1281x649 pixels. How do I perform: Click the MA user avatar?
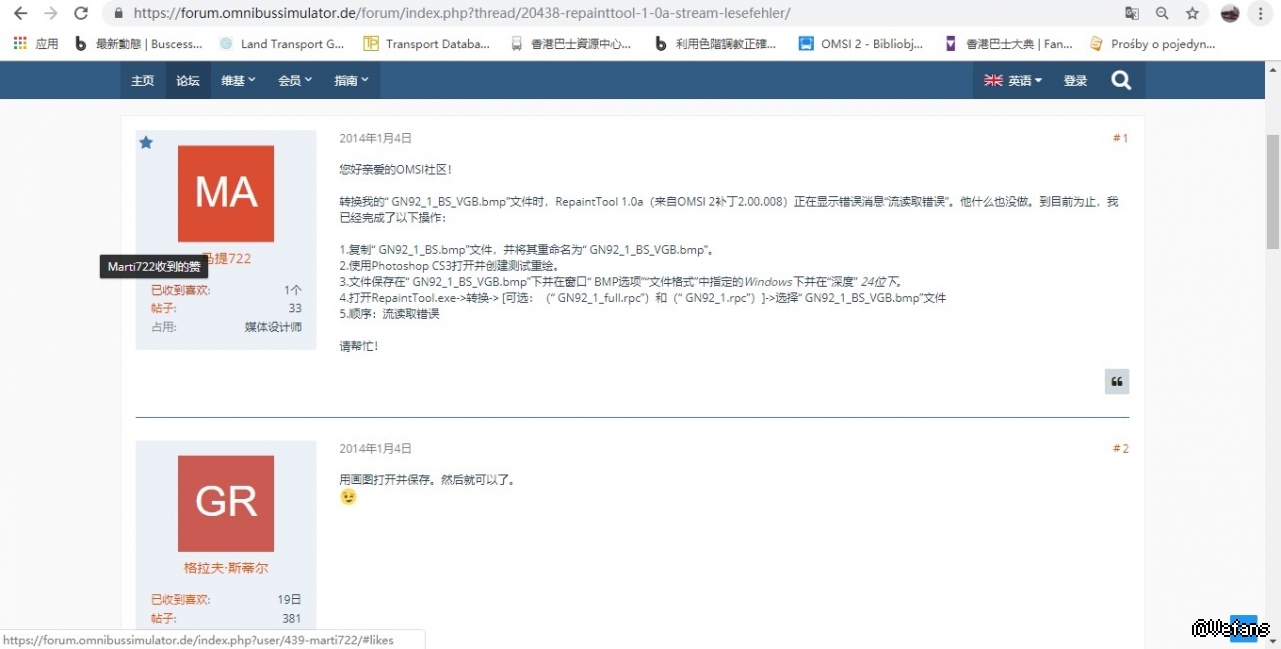226,194
